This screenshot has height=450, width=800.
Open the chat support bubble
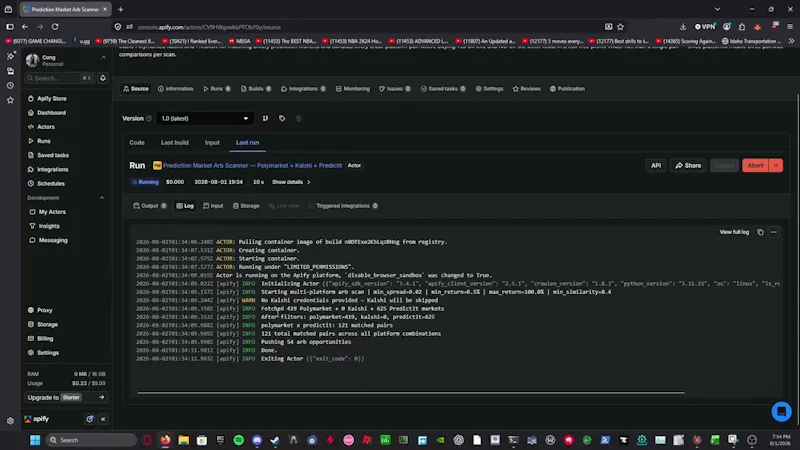(x=781, y=411)
